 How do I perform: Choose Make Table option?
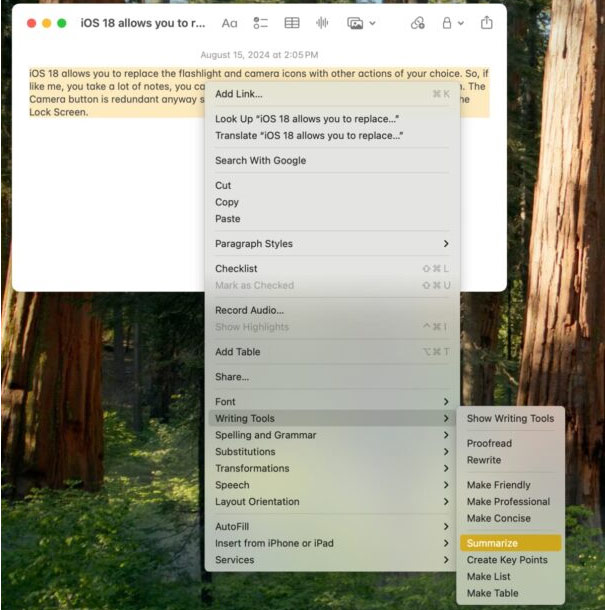coord(510,593)
